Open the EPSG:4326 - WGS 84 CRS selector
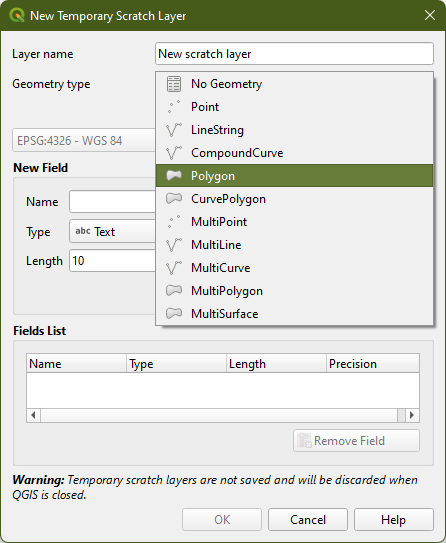The image size is (446, 543). [84, 140]
